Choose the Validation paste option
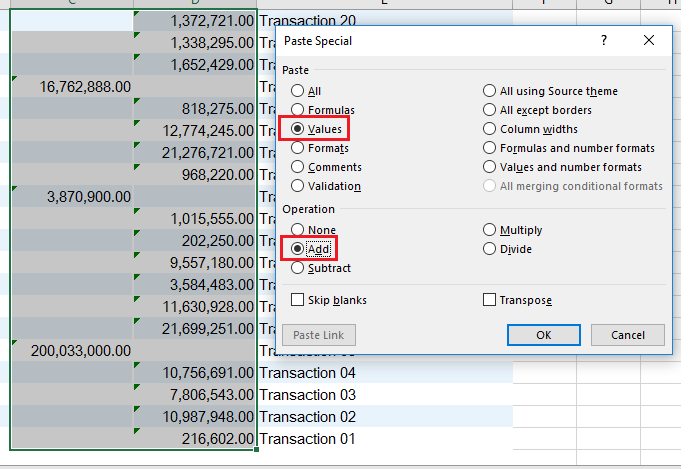Screen dimensions: 700x469 click(x=297, y=187)
